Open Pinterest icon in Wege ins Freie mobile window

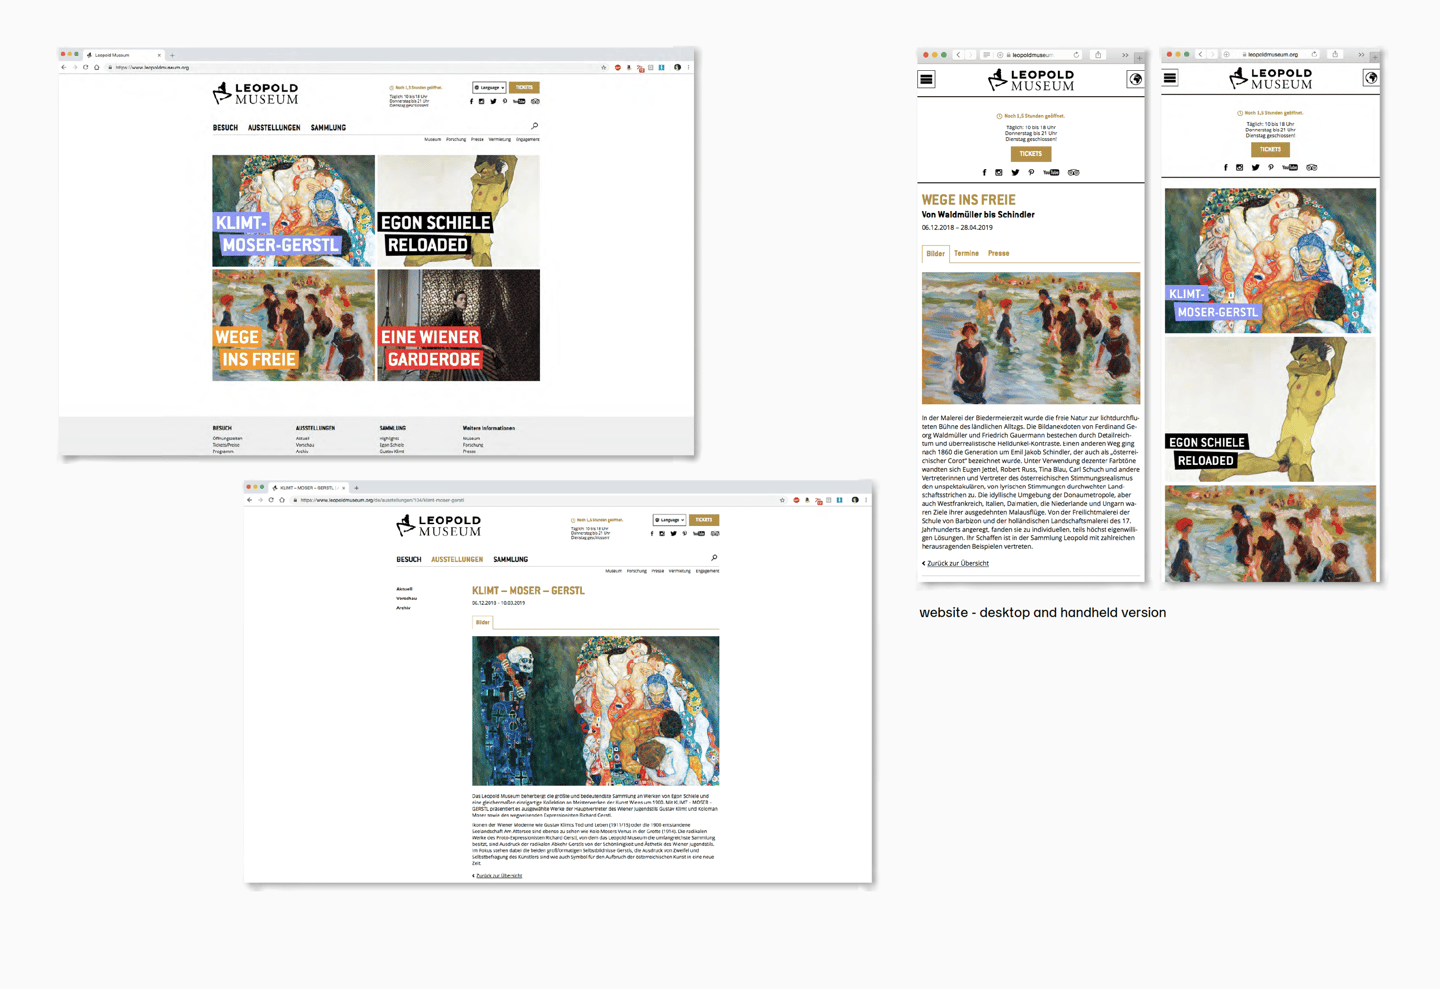tap(1031, 172)
